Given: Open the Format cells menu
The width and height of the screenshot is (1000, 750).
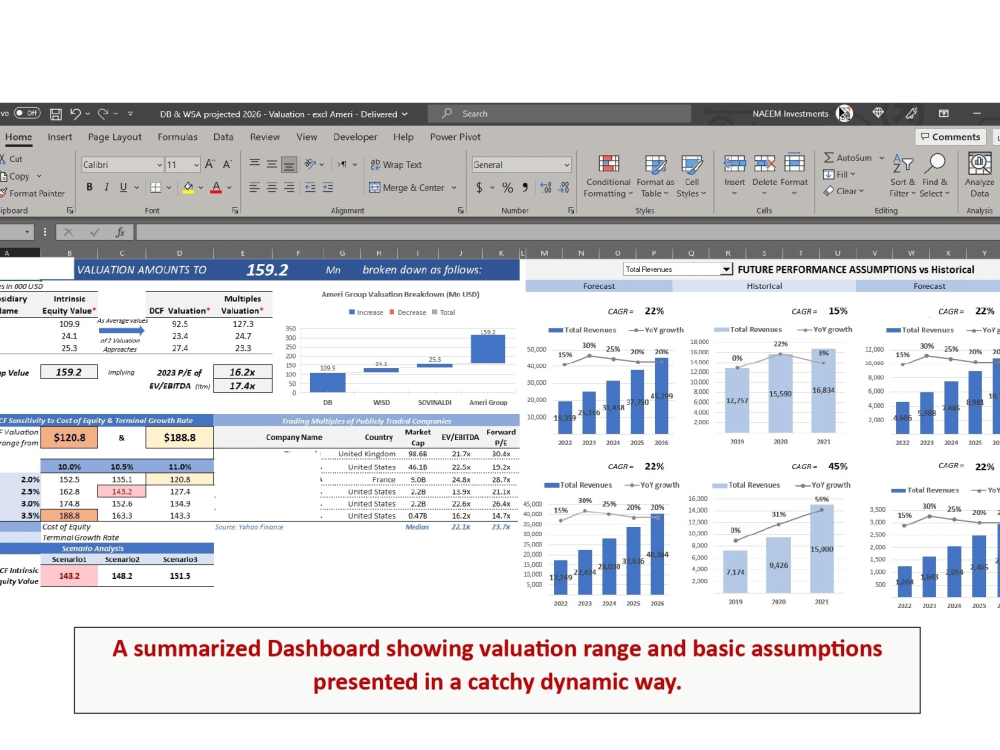Looking at the screenshot, I should point(794,175).
